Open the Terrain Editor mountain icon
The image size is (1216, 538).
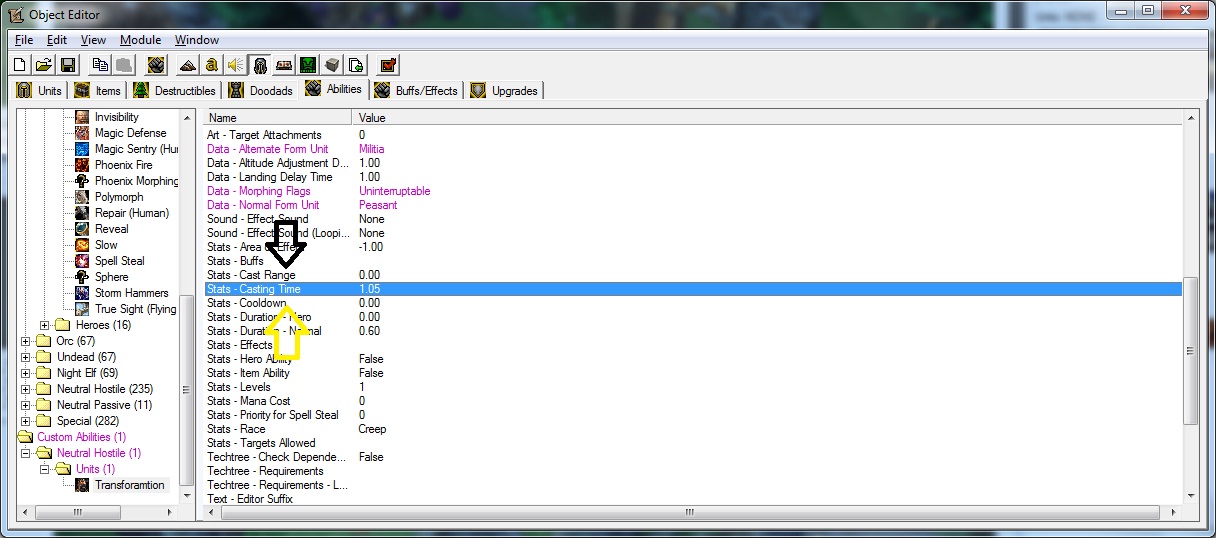point(187,64)
